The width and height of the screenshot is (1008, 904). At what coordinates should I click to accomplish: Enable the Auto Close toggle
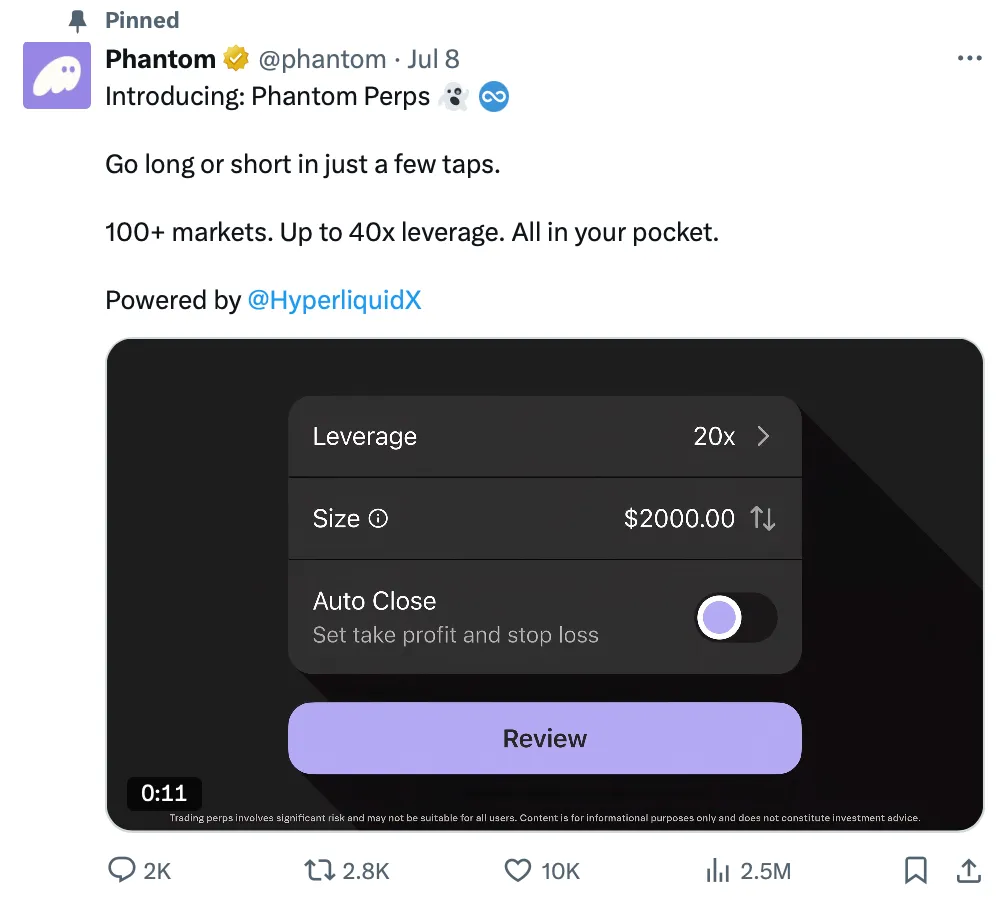click(x=736, y=617)
